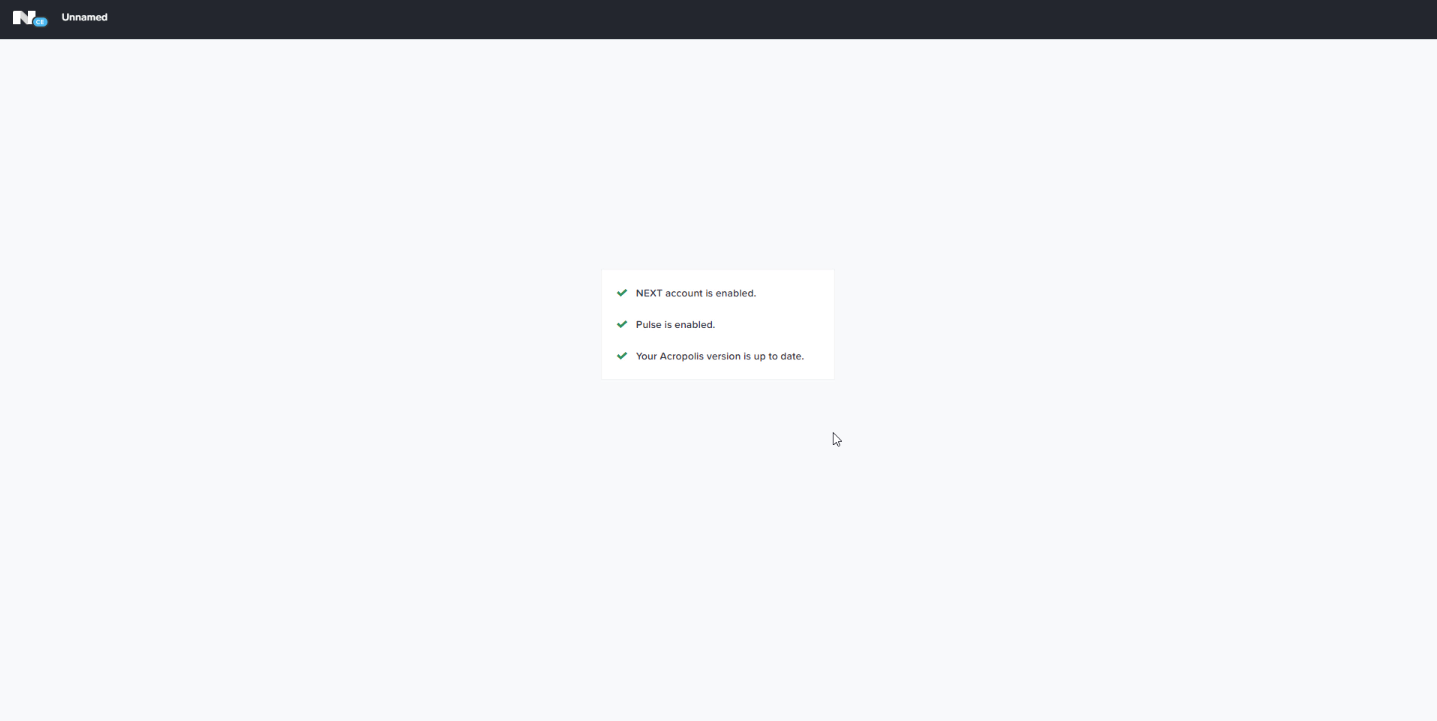Select the Acropolis version is up to date text
This screenshot has width=1437, height=721.
tap(720, 356)
